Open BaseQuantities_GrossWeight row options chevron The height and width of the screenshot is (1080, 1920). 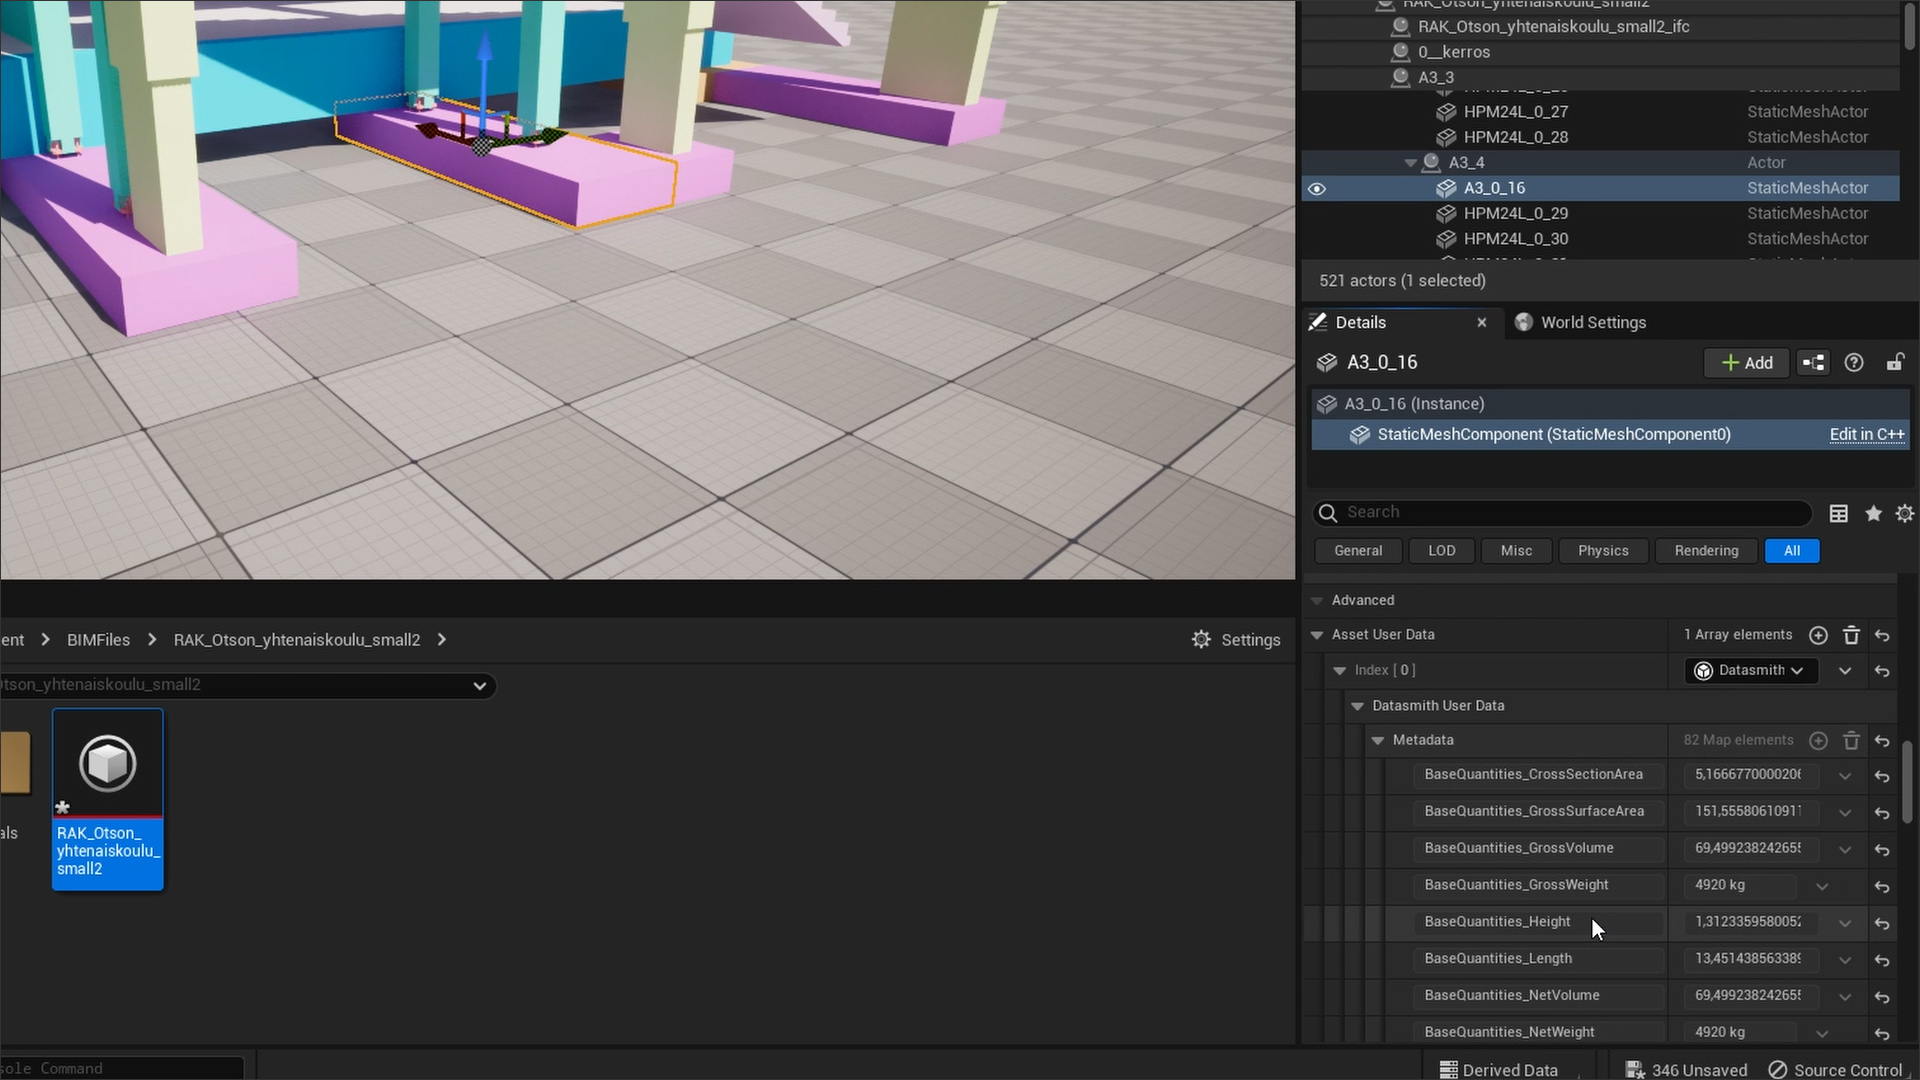1822,887
